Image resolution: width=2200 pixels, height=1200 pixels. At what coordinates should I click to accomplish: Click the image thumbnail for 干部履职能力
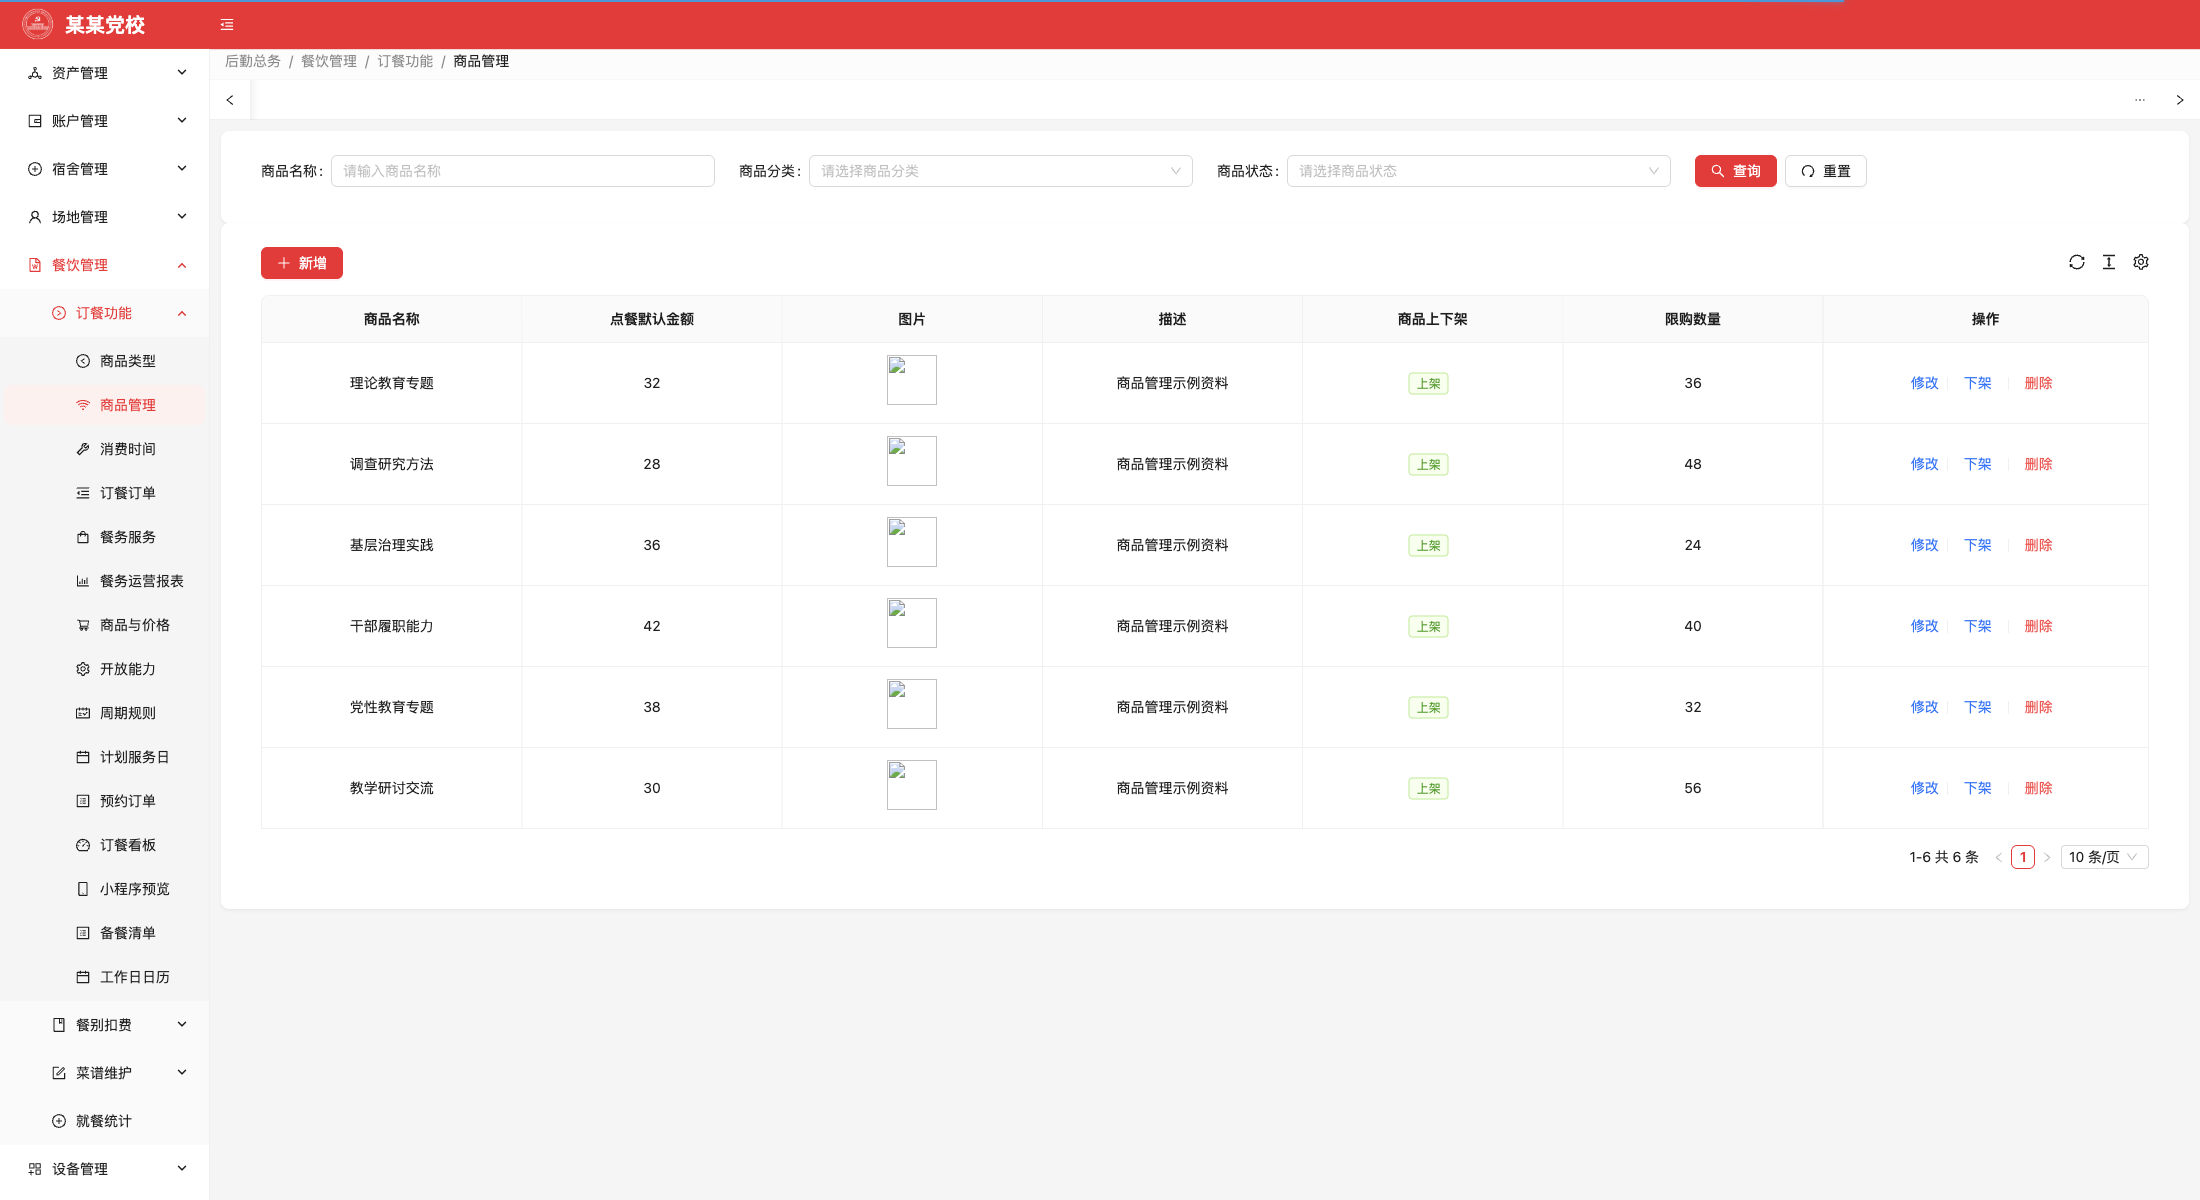point(912,623)
